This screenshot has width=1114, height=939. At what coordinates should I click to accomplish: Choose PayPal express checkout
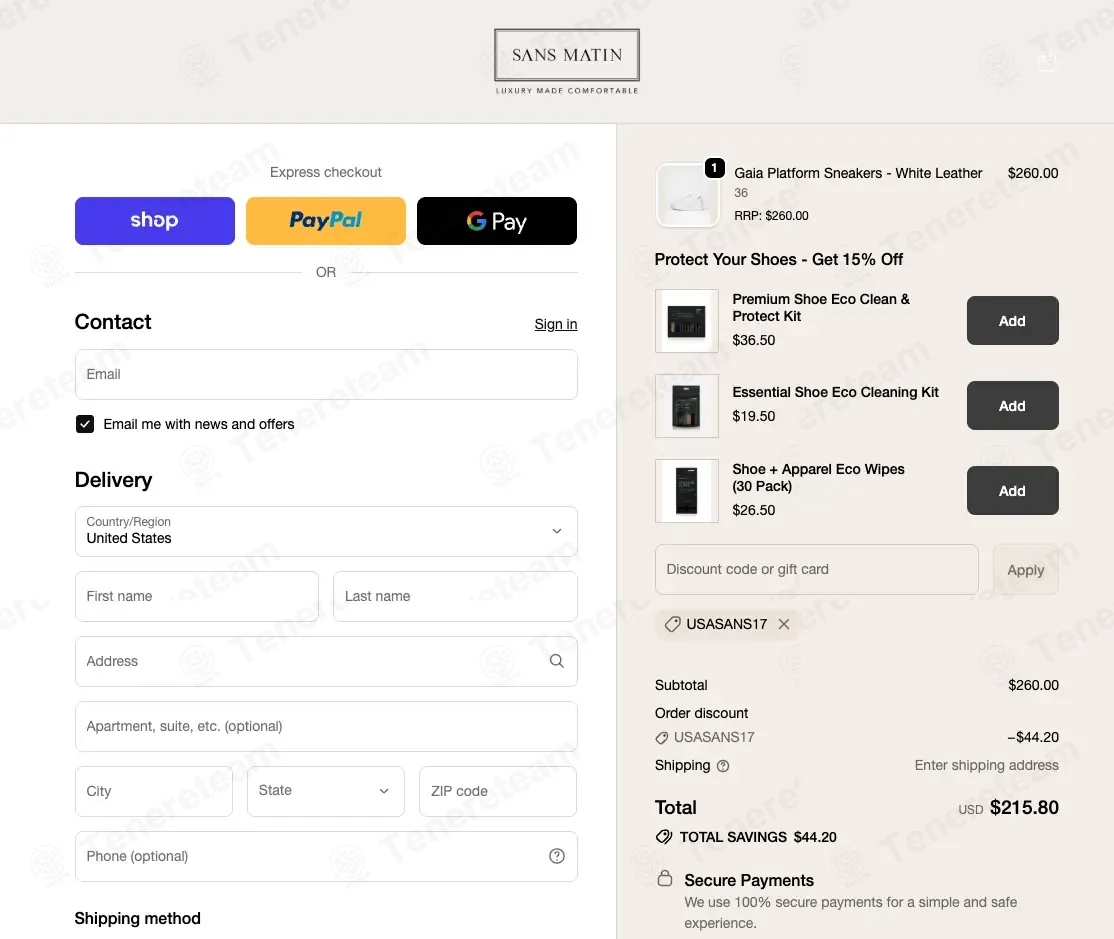326,221
